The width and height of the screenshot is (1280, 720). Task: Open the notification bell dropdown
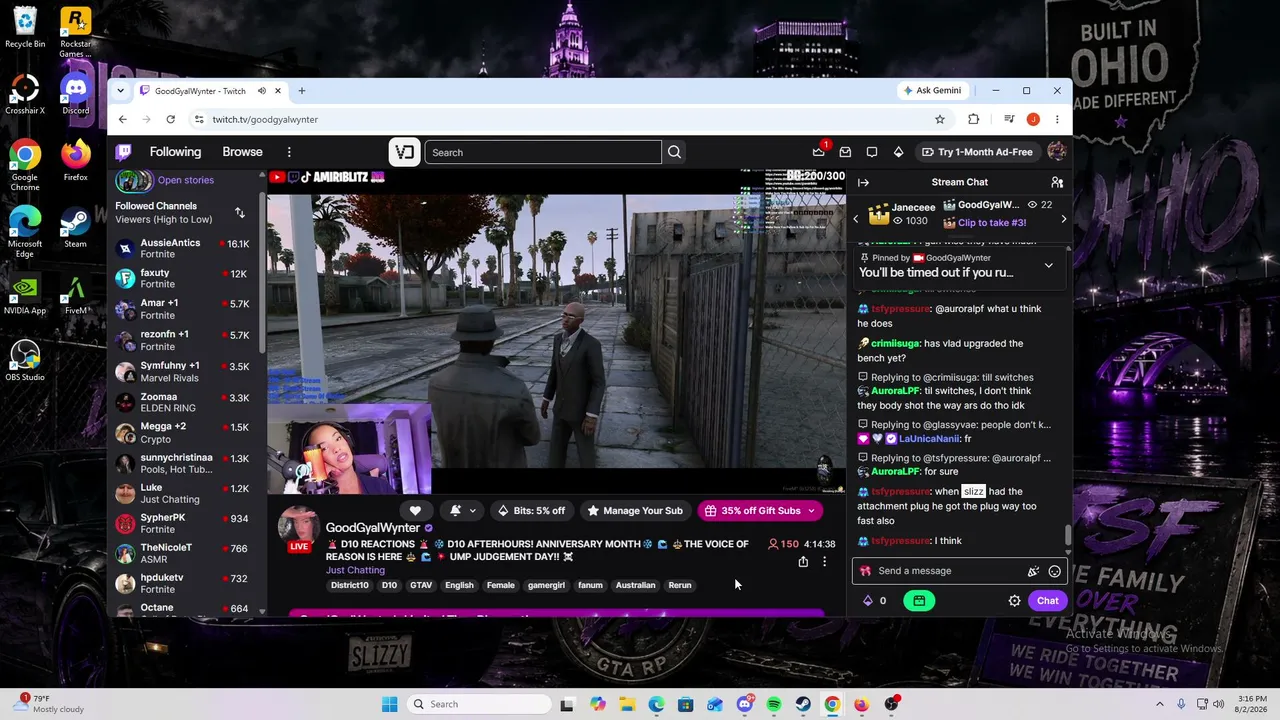[462, 511]
